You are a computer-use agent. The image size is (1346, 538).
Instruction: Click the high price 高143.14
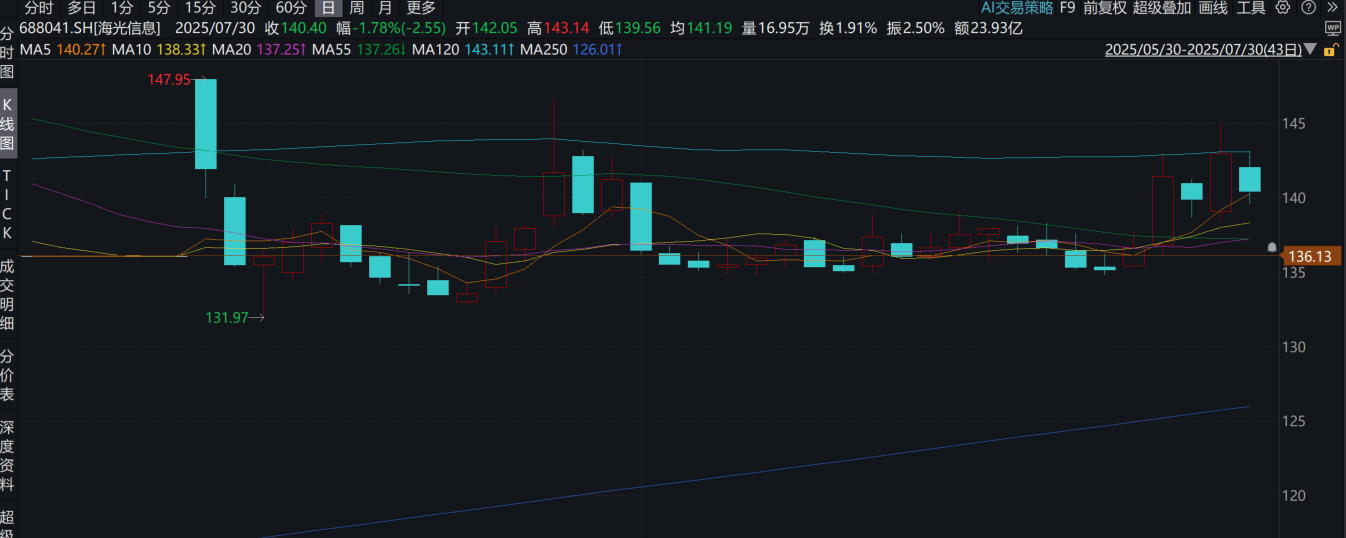(558, 28)
